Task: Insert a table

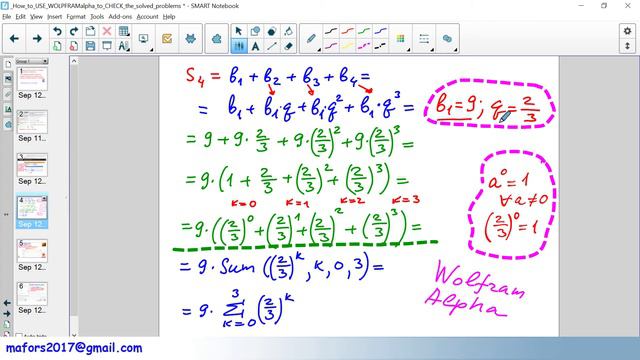Action: point(123,31)
